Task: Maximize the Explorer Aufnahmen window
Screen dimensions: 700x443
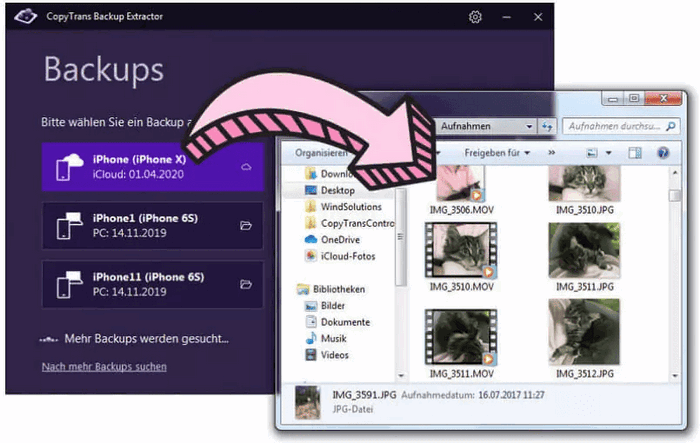Action: point(633,98)
